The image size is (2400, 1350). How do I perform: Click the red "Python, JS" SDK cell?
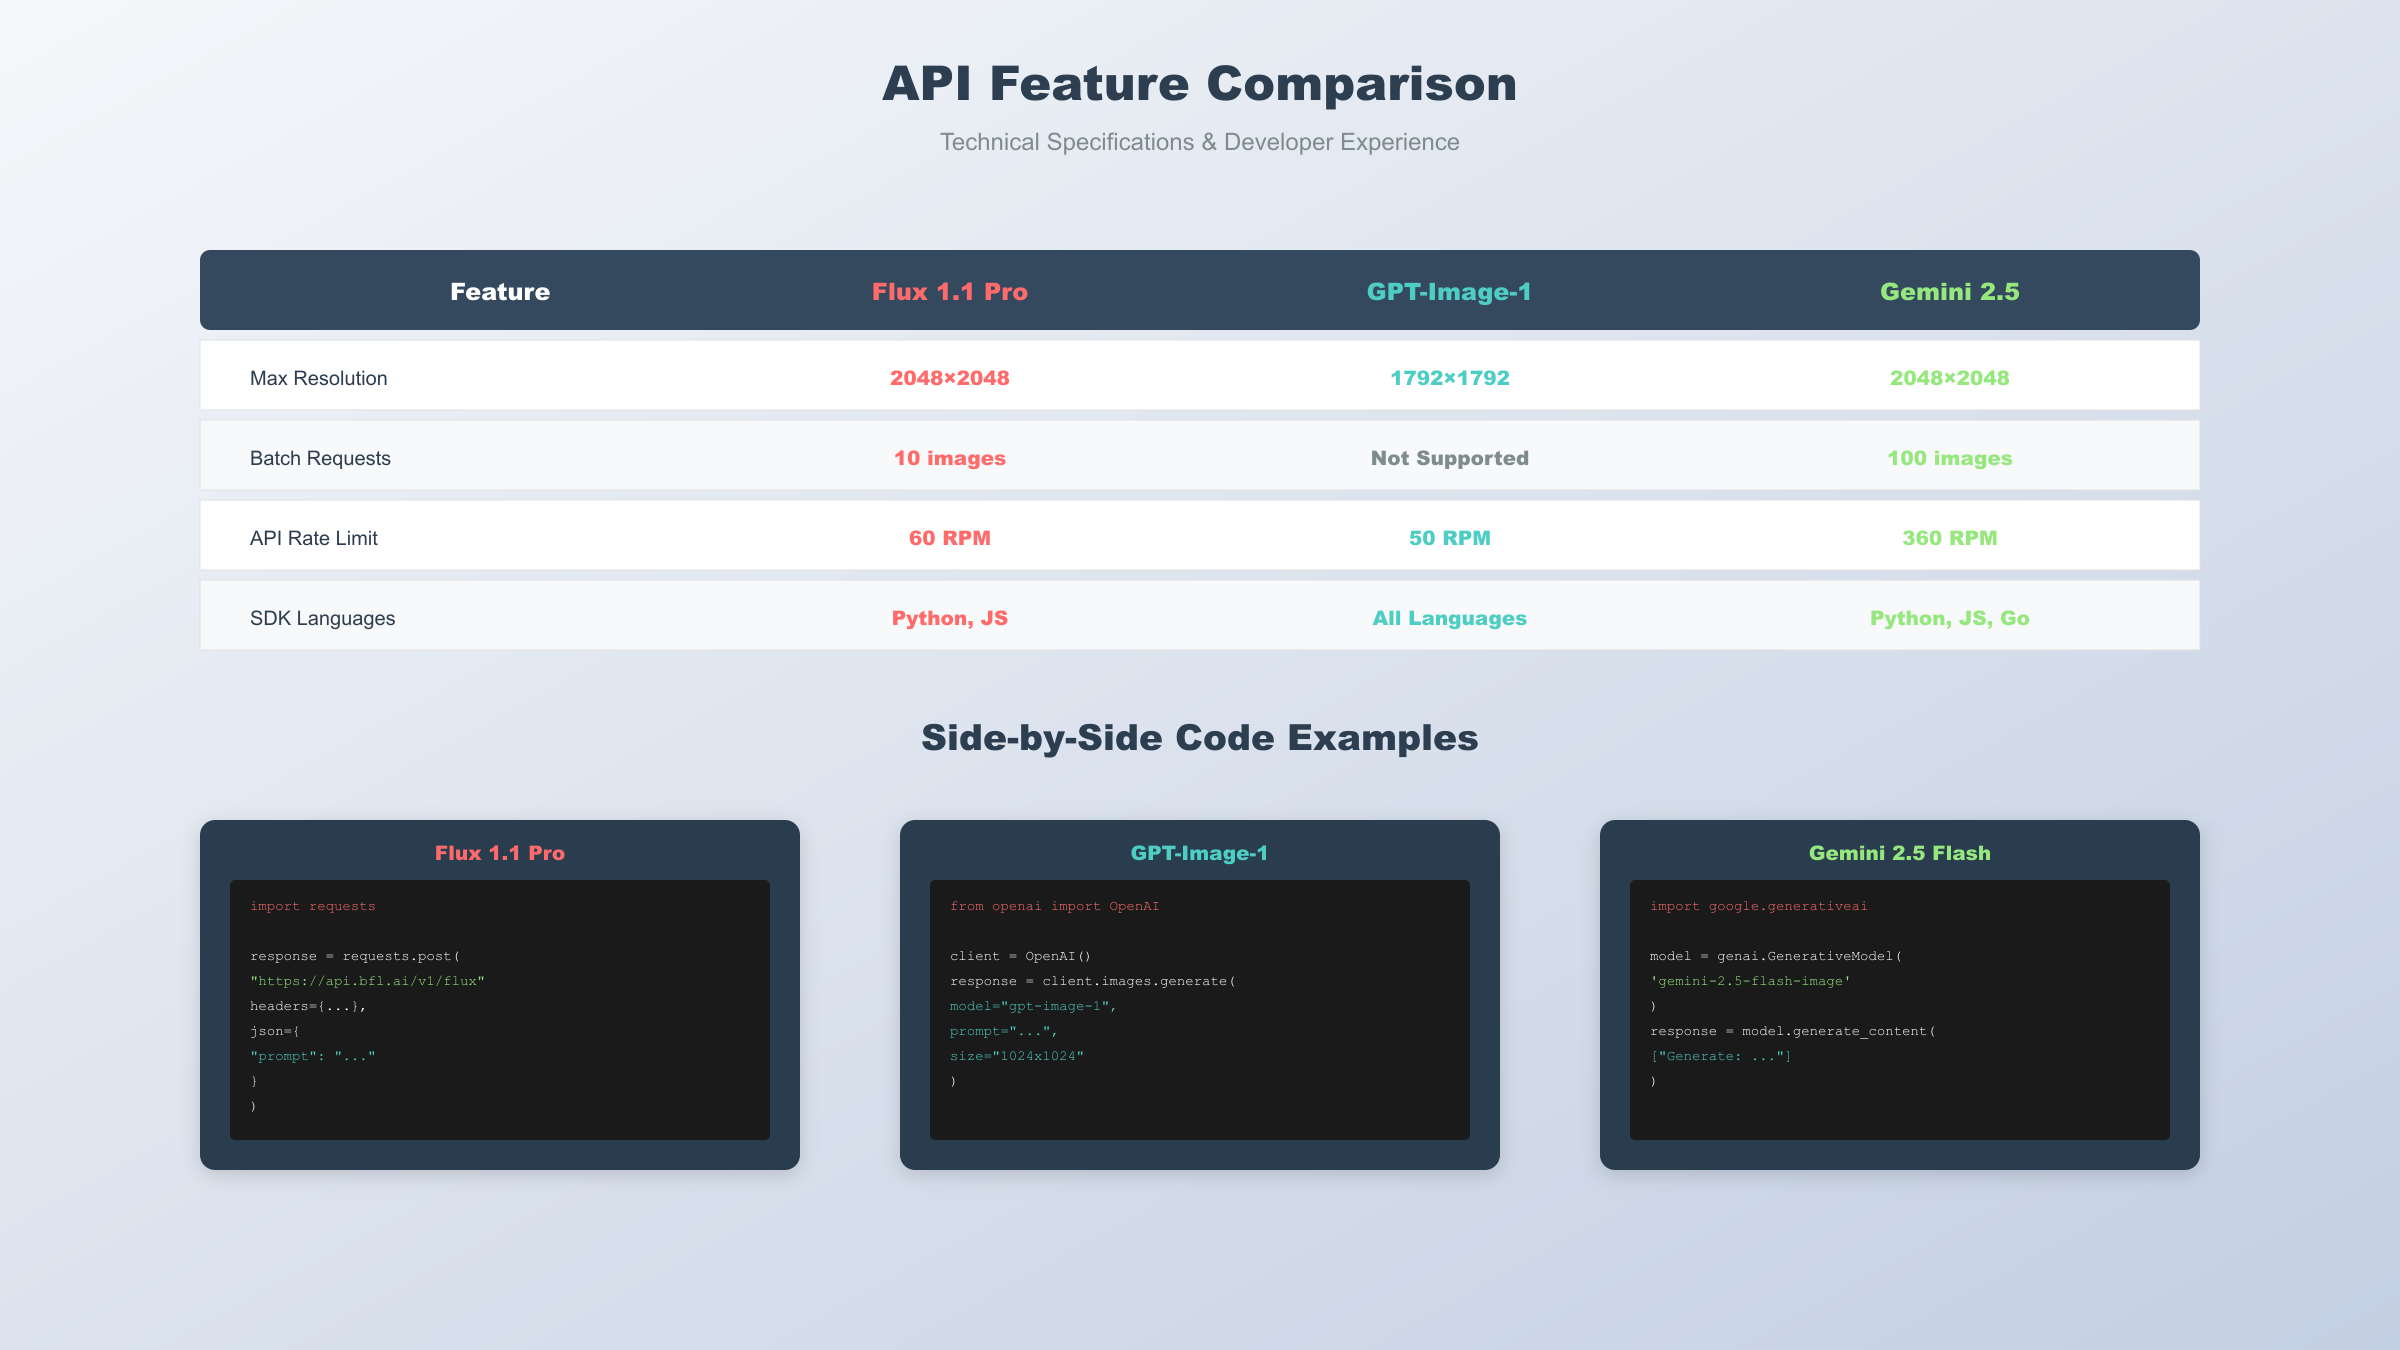(x=949, y=618)
